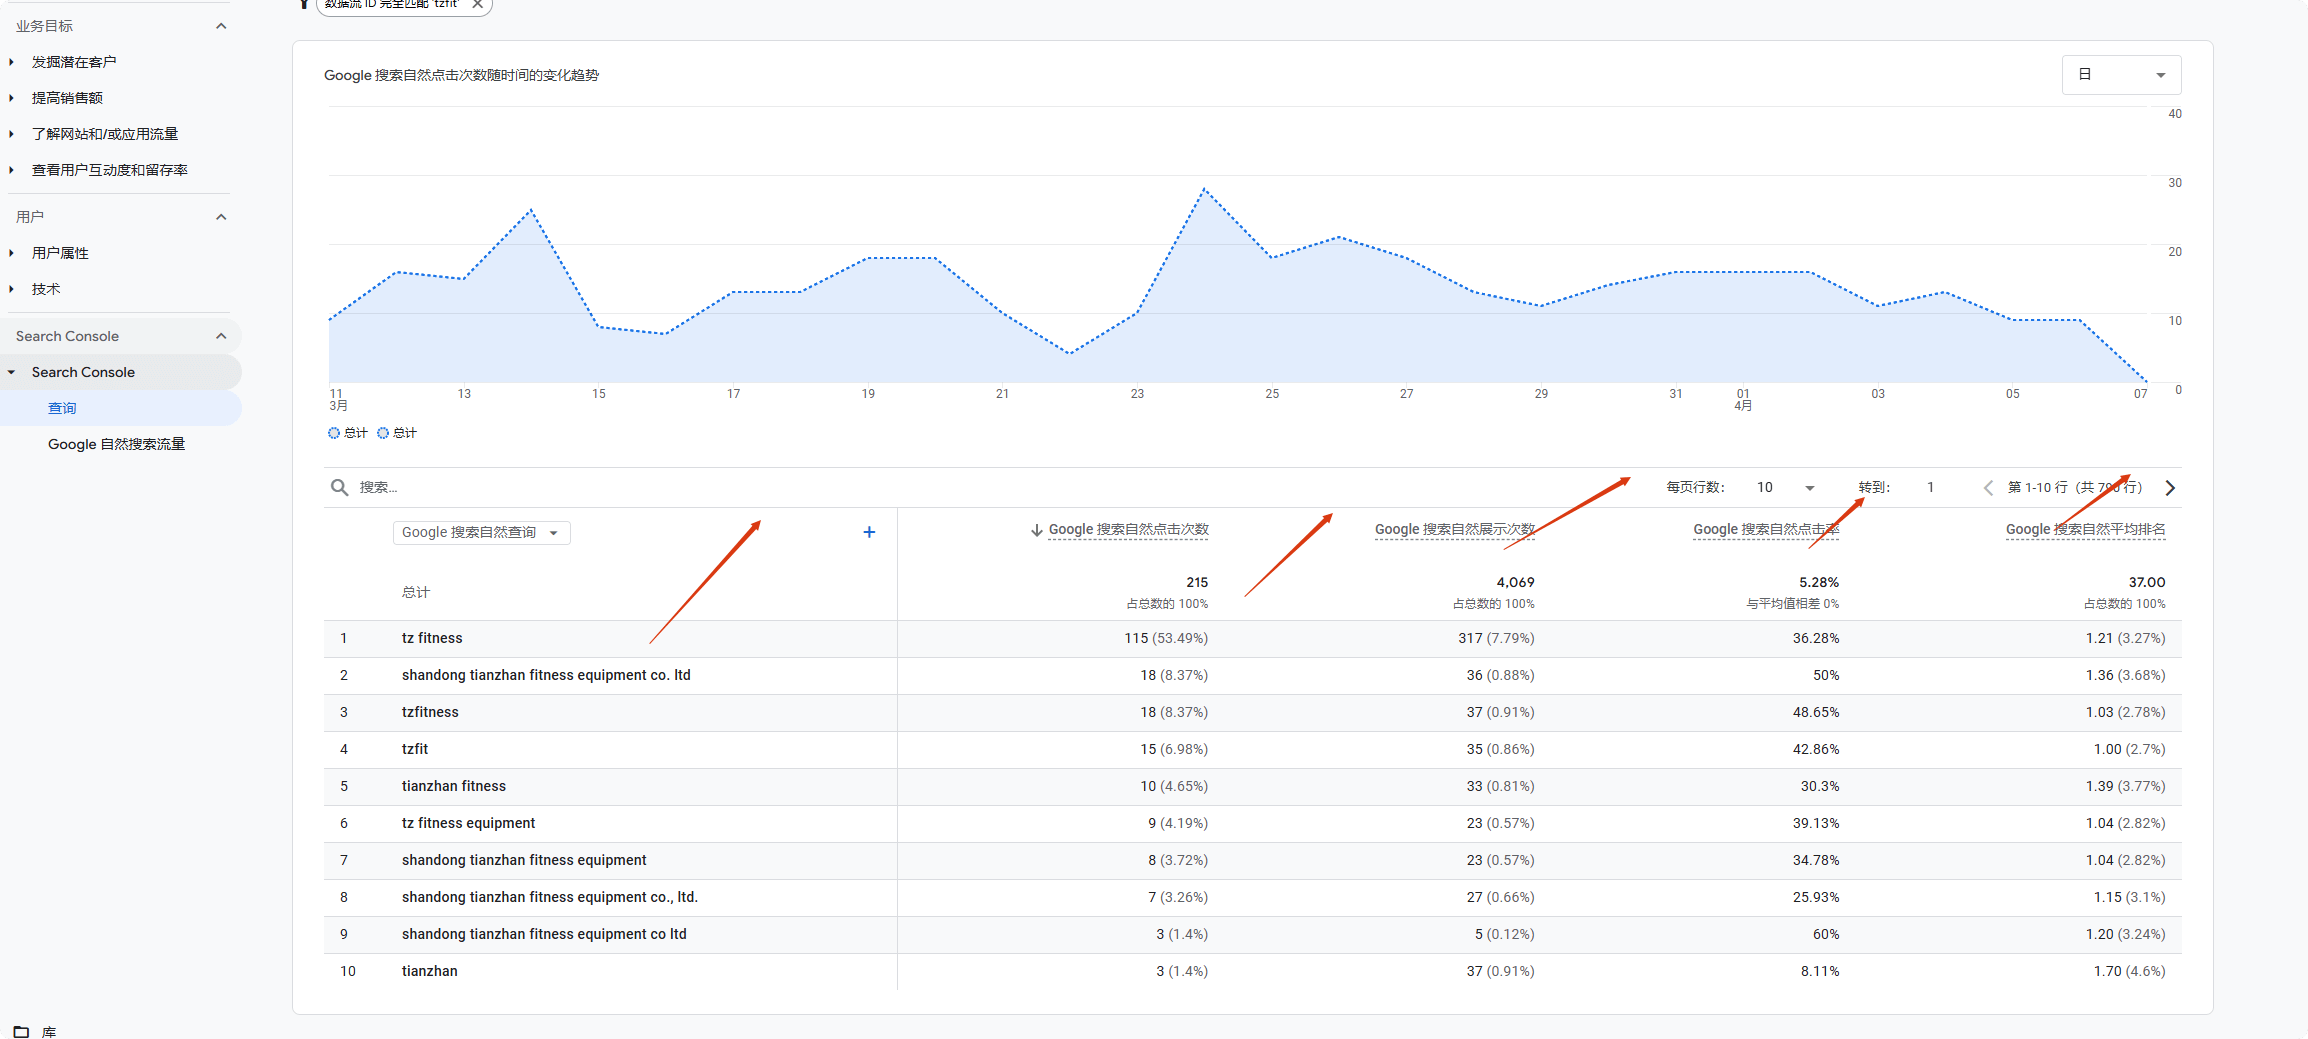The image size is (2308, 1039).
Task: Toggle the second 总计 series in the chart legend
Action: [x=398, y=432]
